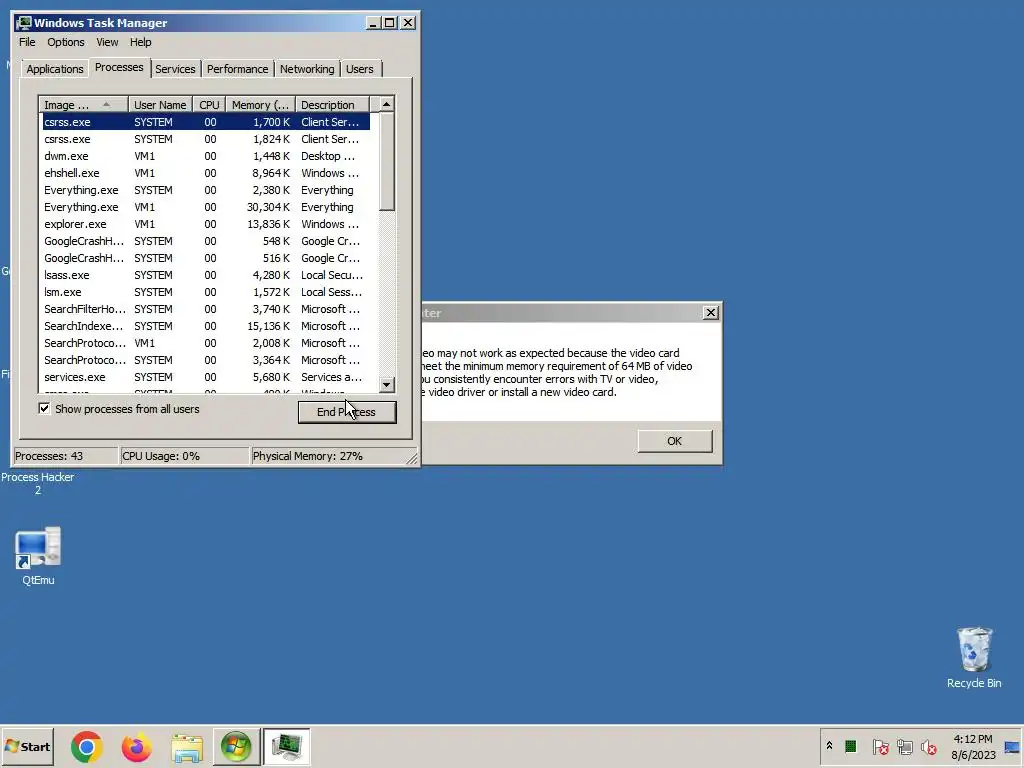The width and height of the screenshot is (1024, 768).
Task: Select the lsass.exe process row
Action: (x=206, y=275)
